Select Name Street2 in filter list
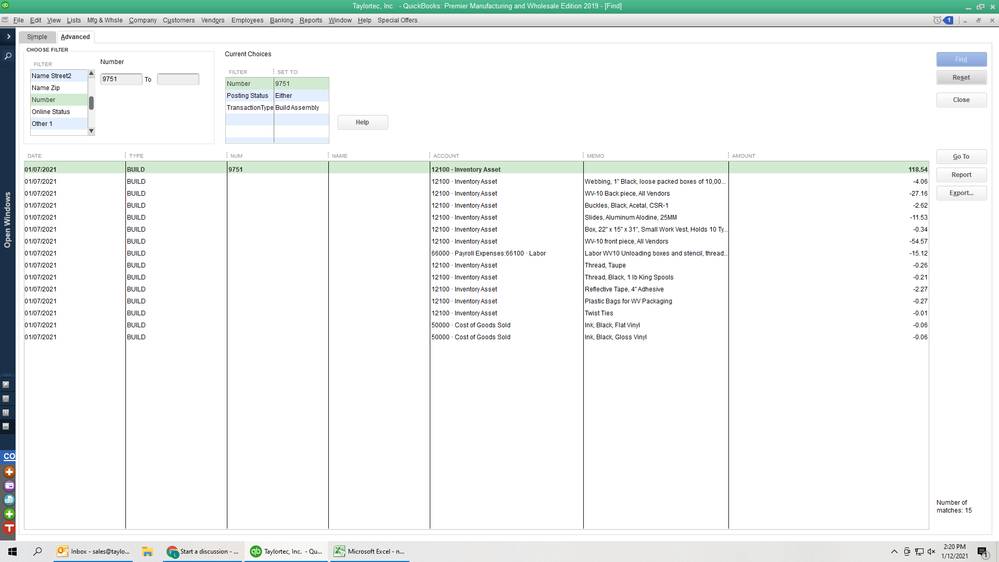Screen dimensions: 999x562 (x=59, y=76)
